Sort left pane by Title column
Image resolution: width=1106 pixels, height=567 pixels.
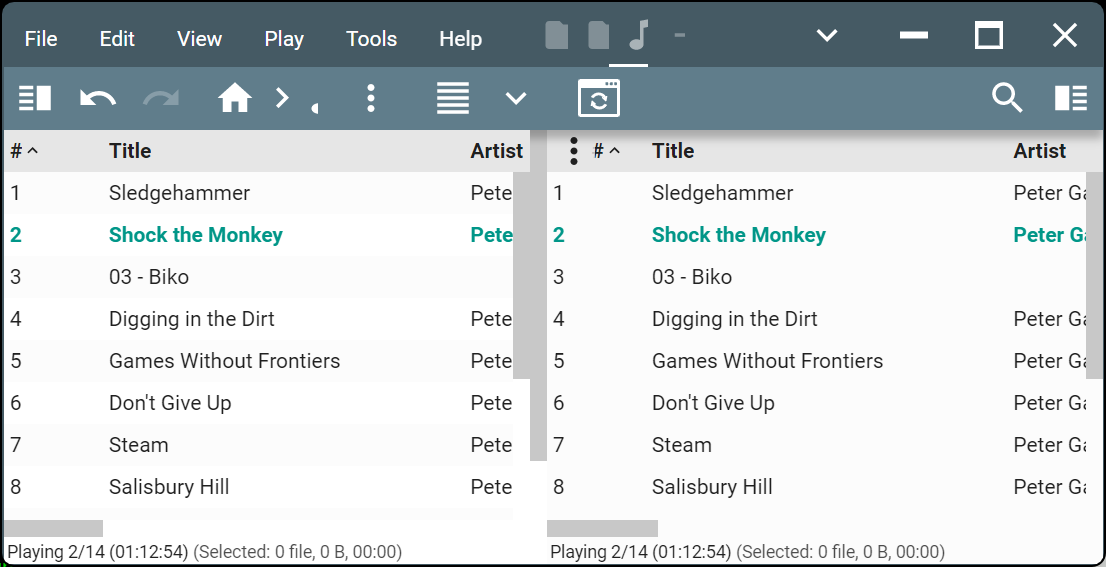[130, 151]
